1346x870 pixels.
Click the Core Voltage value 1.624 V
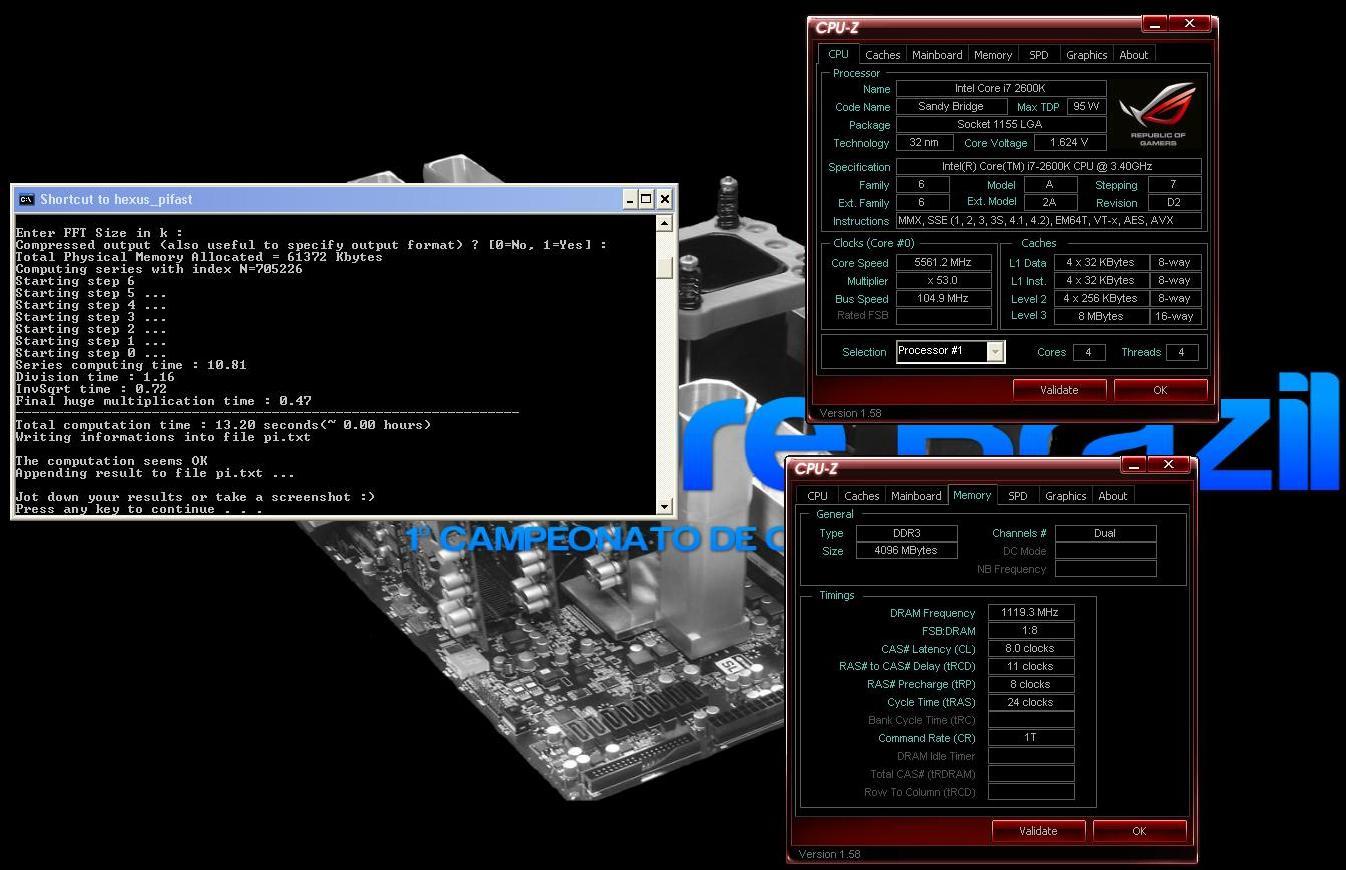click(1070, 142)
